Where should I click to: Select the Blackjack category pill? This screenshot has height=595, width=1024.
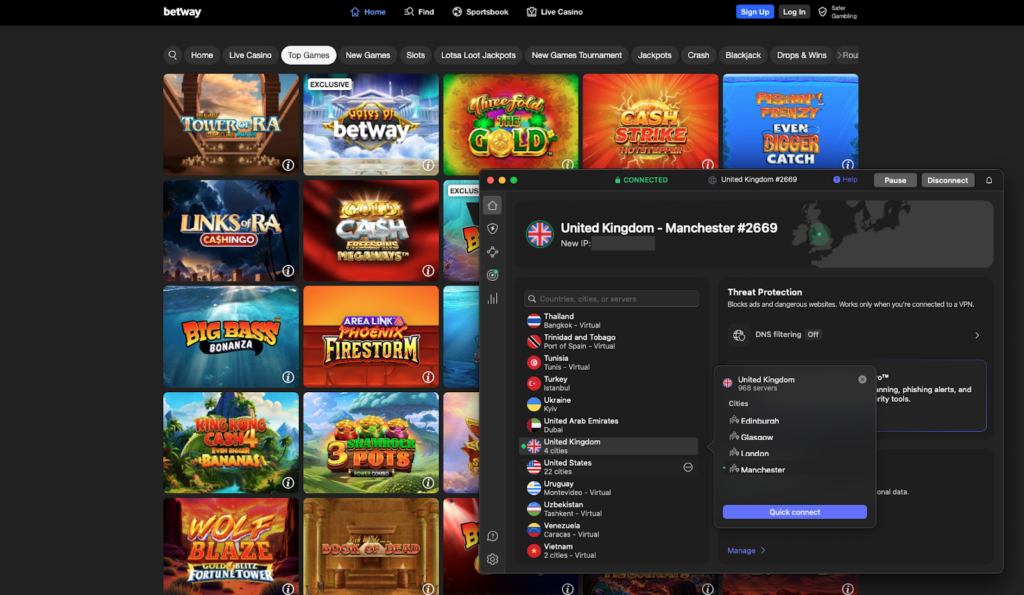[743, 55]
